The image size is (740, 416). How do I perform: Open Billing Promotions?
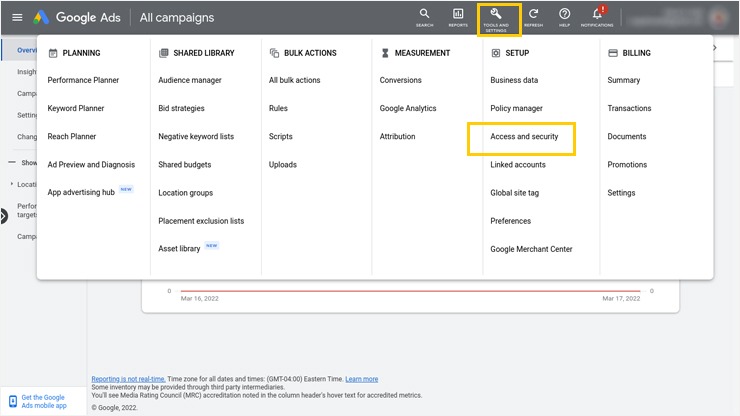coord(627,164)
